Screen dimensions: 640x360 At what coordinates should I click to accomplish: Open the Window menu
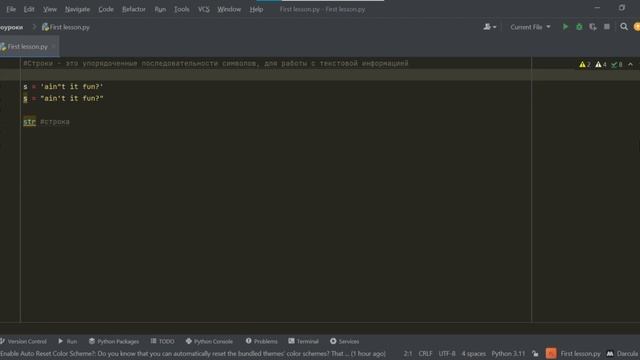pos(229,9)
